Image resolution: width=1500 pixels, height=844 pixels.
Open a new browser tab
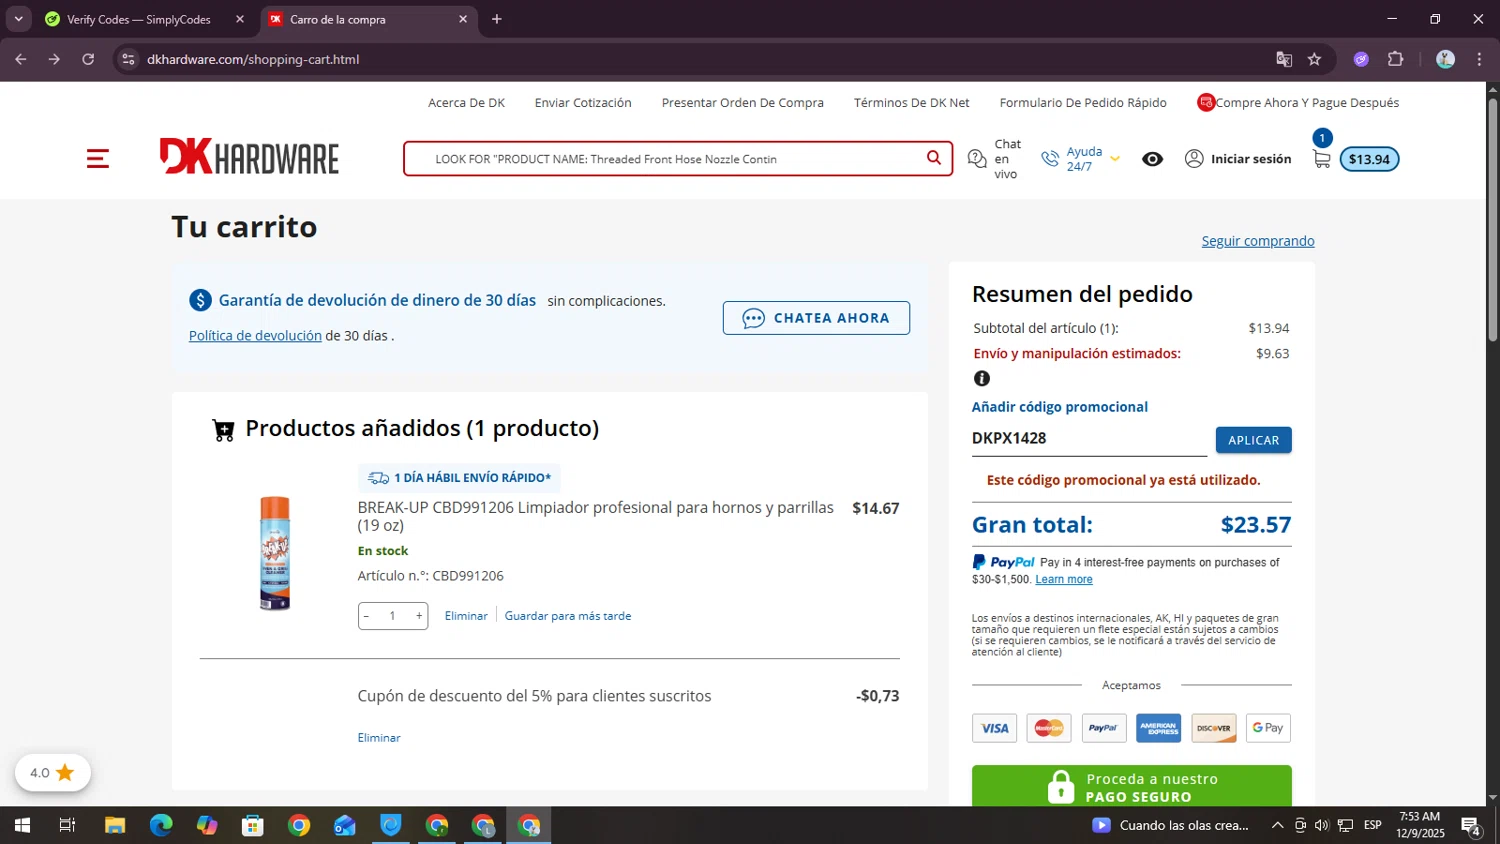(497, 19)
